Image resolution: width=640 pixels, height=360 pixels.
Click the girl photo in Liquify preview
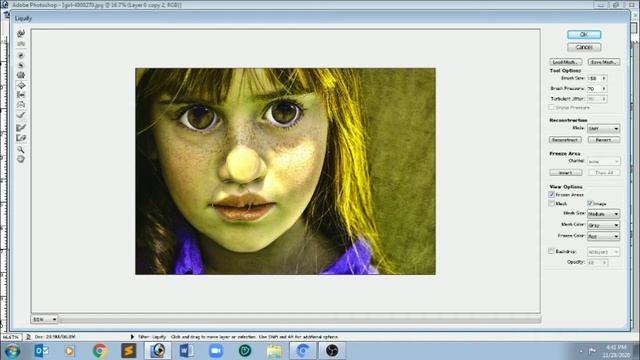[285, 171]
